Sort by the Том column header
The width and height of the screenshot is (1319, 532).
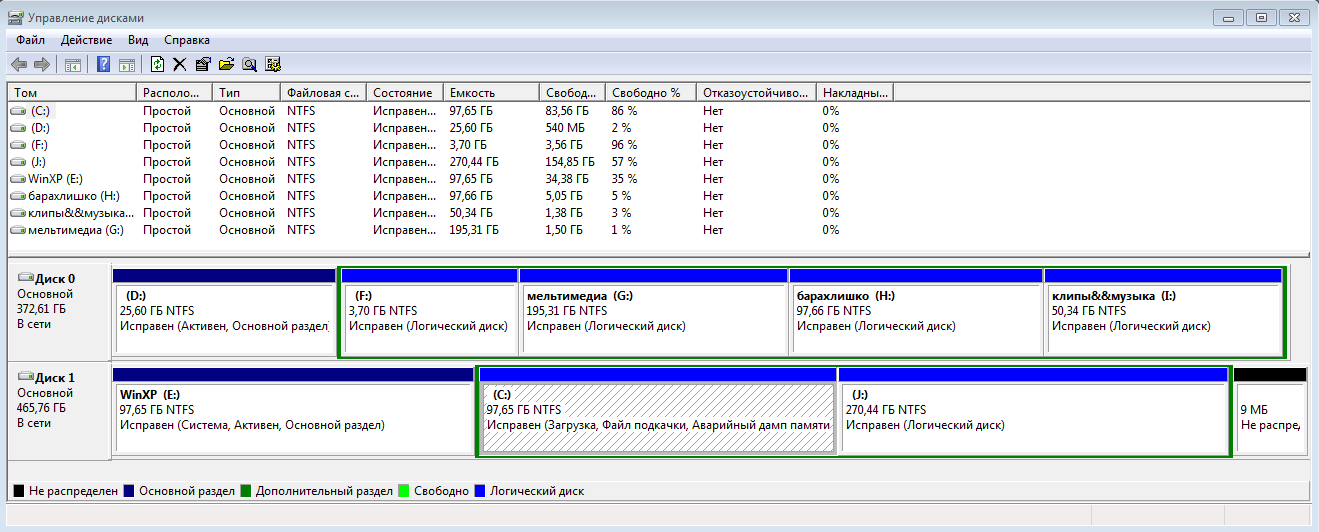(x=72, y=92)
